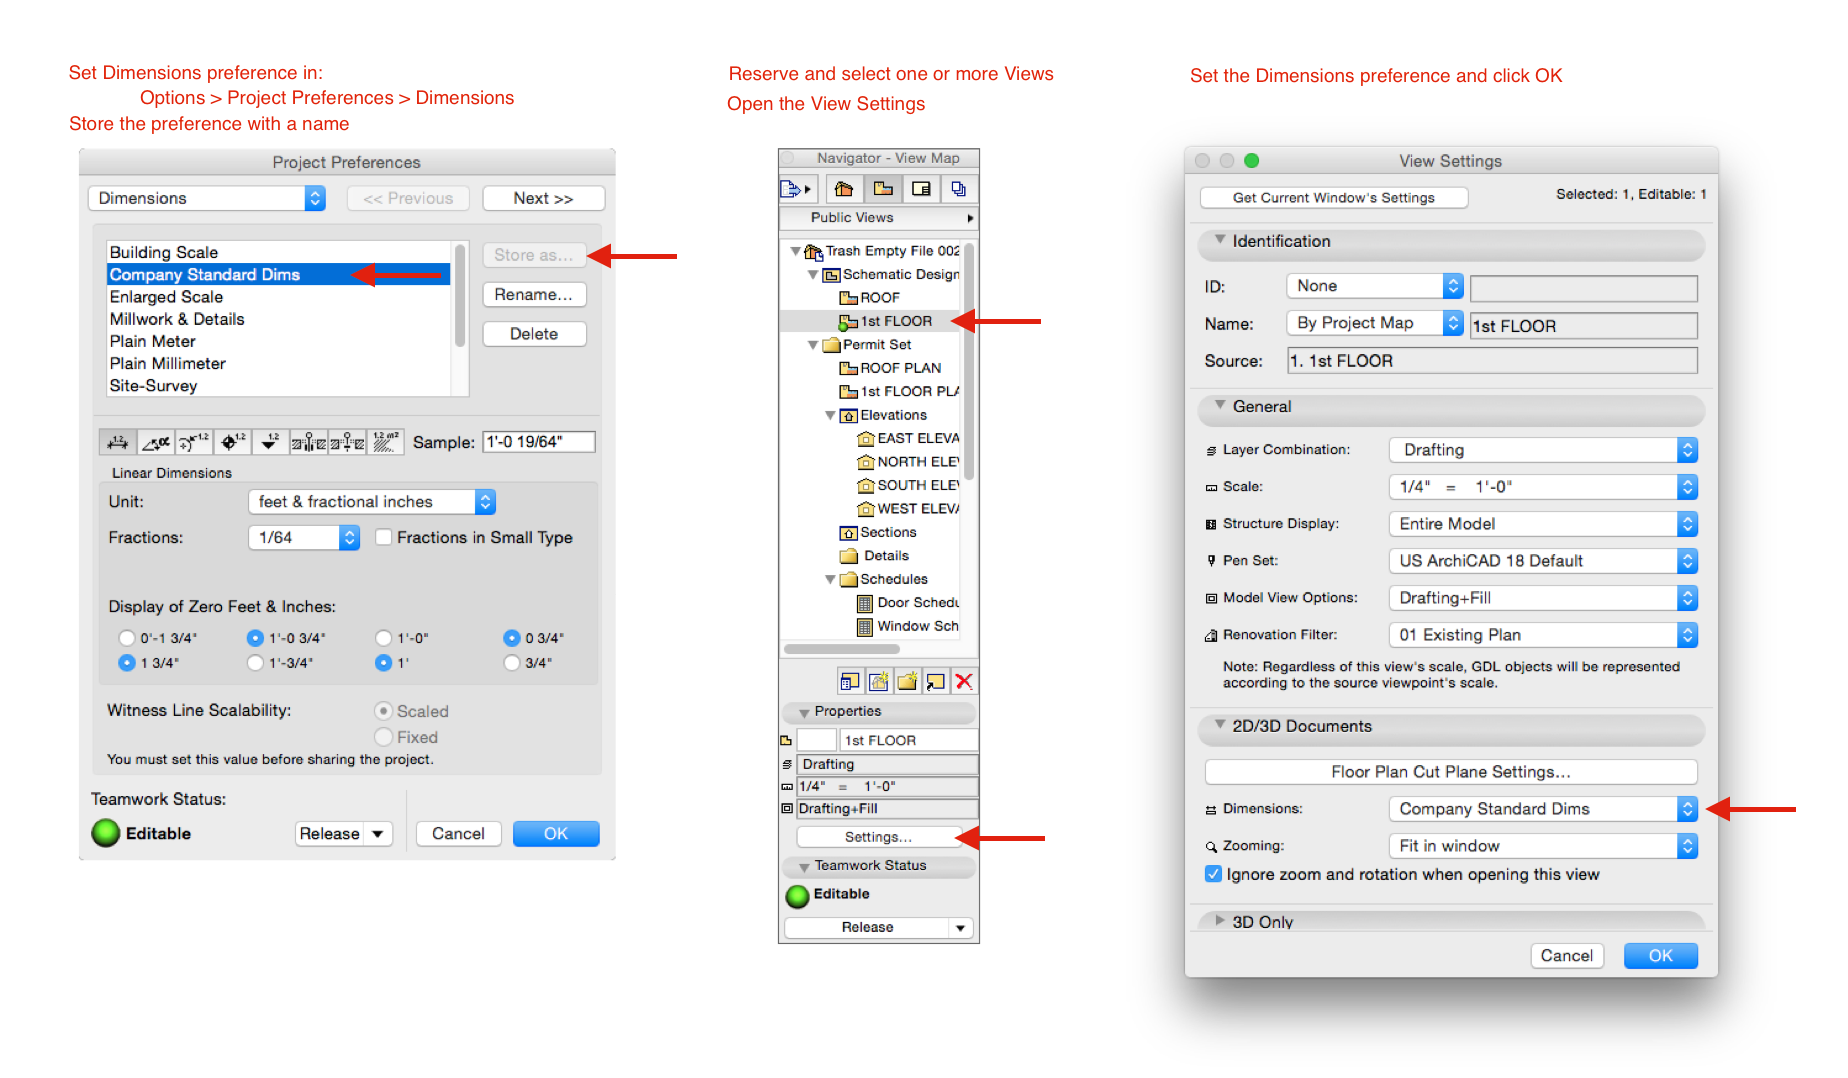Enable Fractions in Small Type
This screenshot has width=1848, height=1078.
tap(384, 537)
